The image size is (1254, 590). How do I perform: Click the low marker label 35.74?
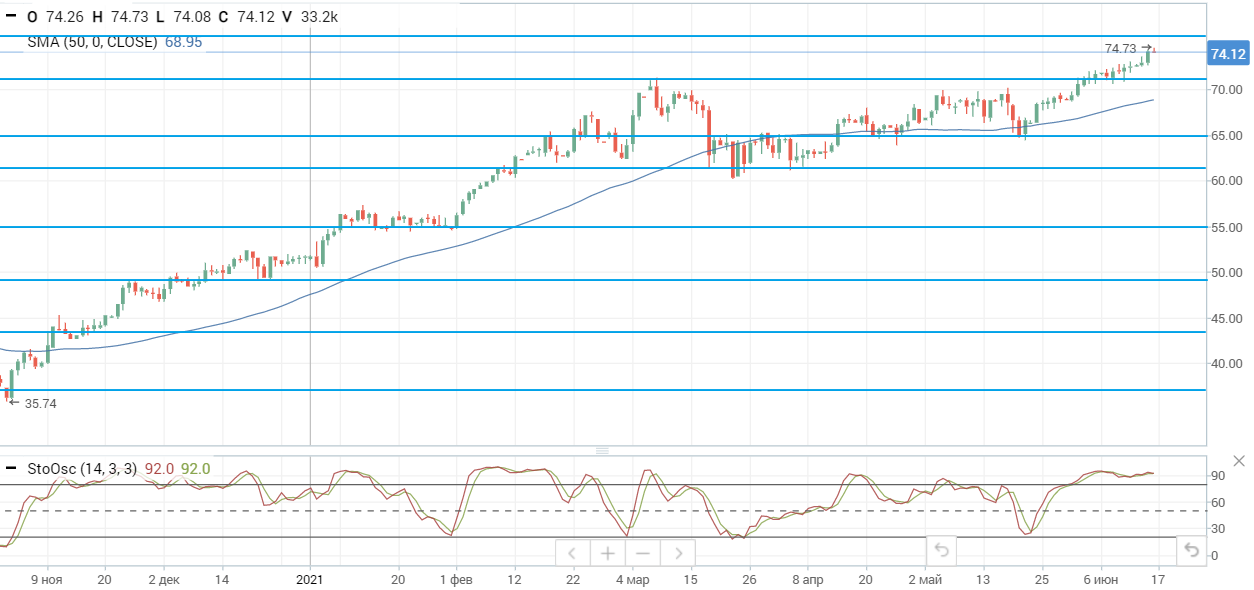coord(40,403)
